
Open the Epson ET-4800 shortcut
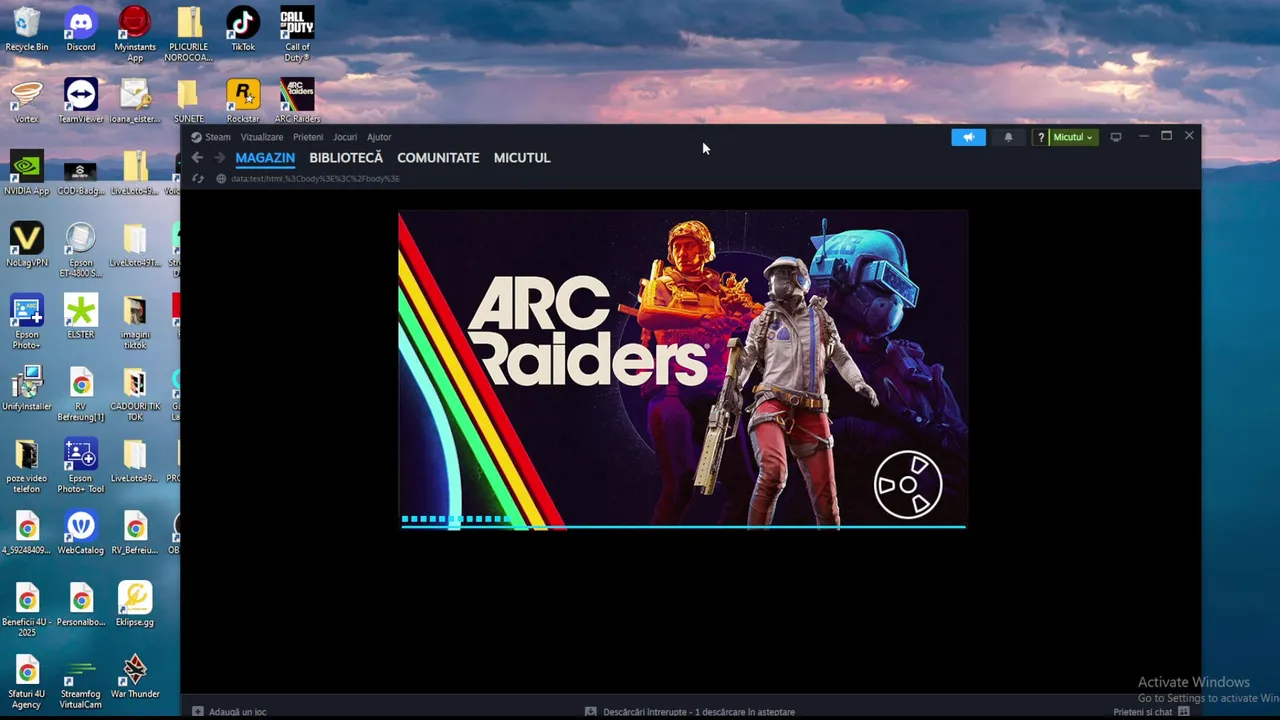81,251
